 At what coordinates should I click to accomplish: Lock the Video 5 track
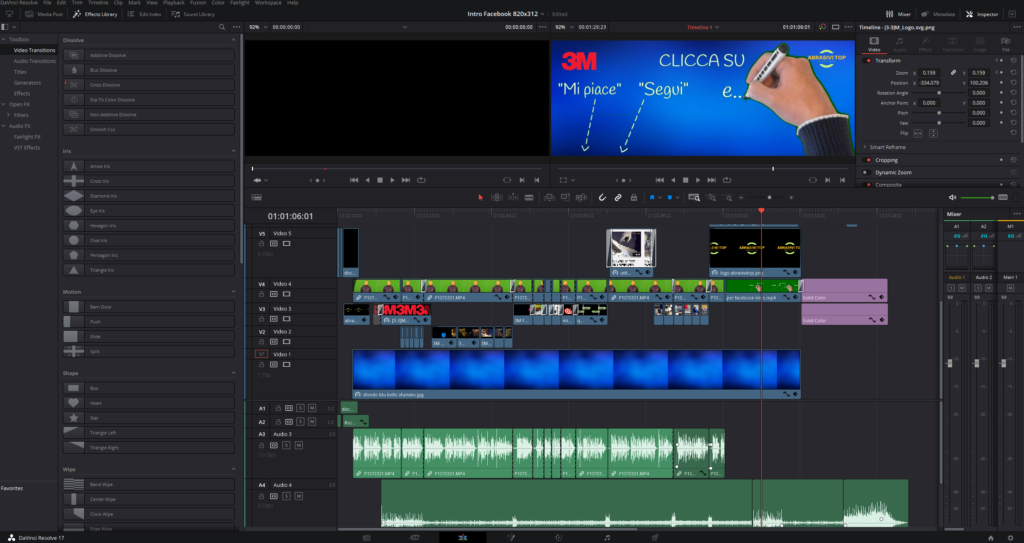pyautogui.click(x=261, y=244)
